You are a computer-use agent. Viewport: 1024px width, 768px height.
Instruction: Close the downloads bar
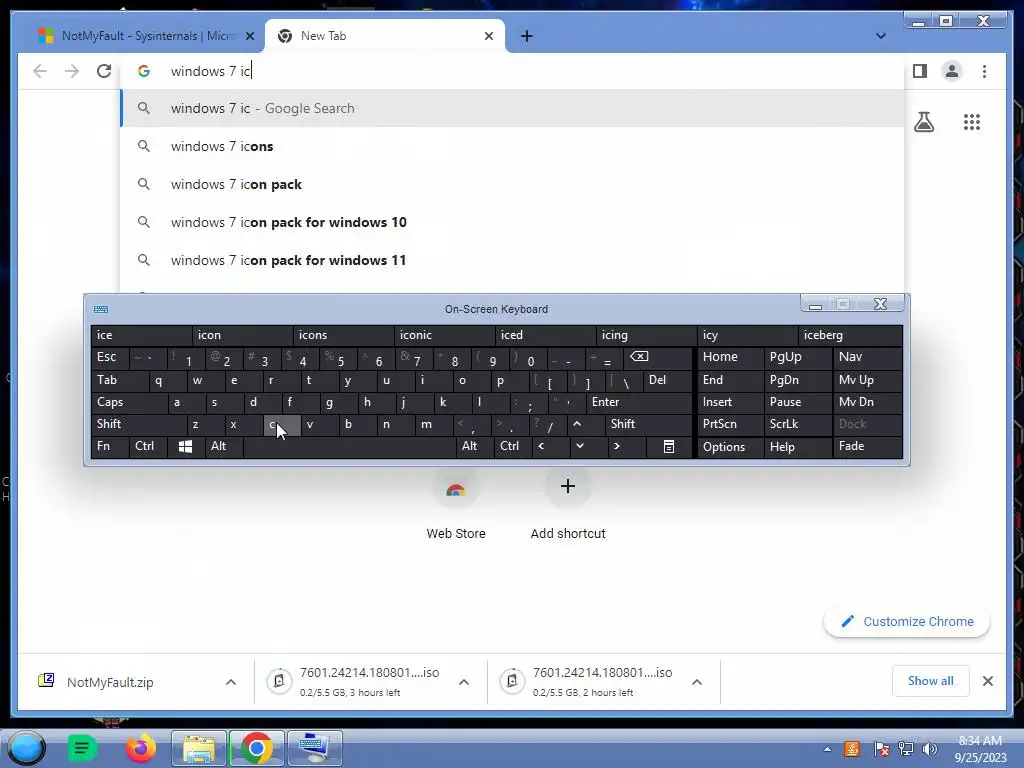988,681
